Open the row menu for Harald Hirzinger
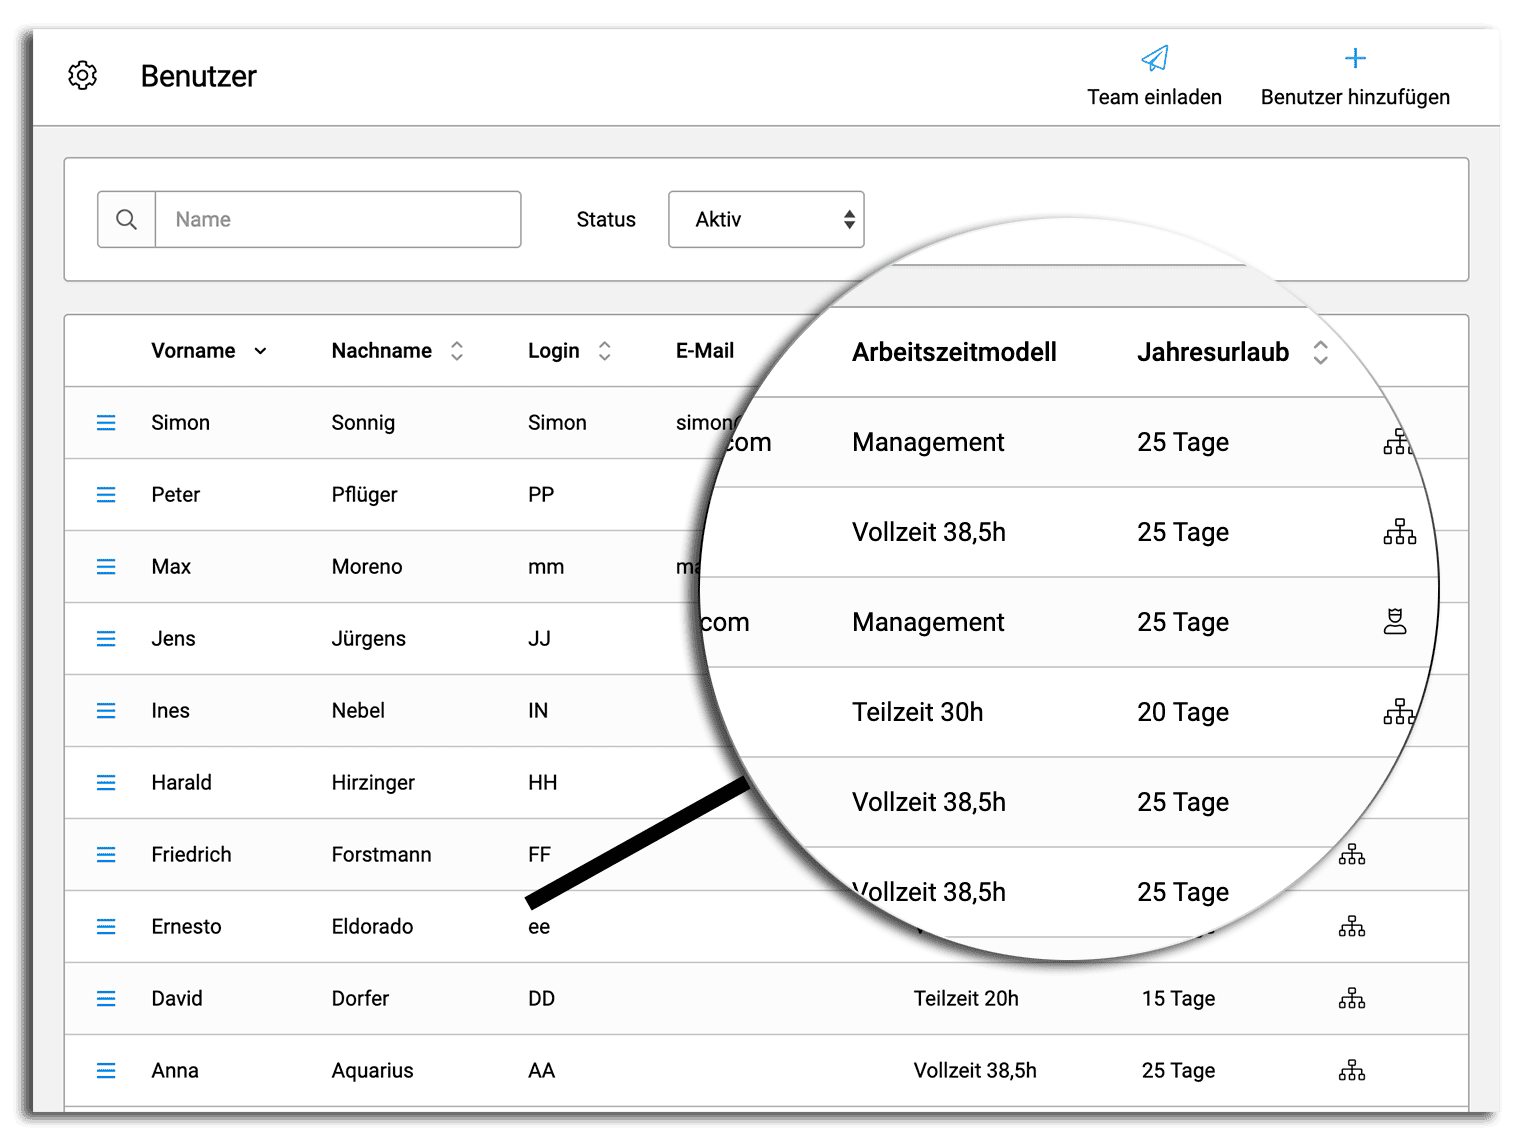Viewport: 1528px width, 1143px height. (106, 783)
